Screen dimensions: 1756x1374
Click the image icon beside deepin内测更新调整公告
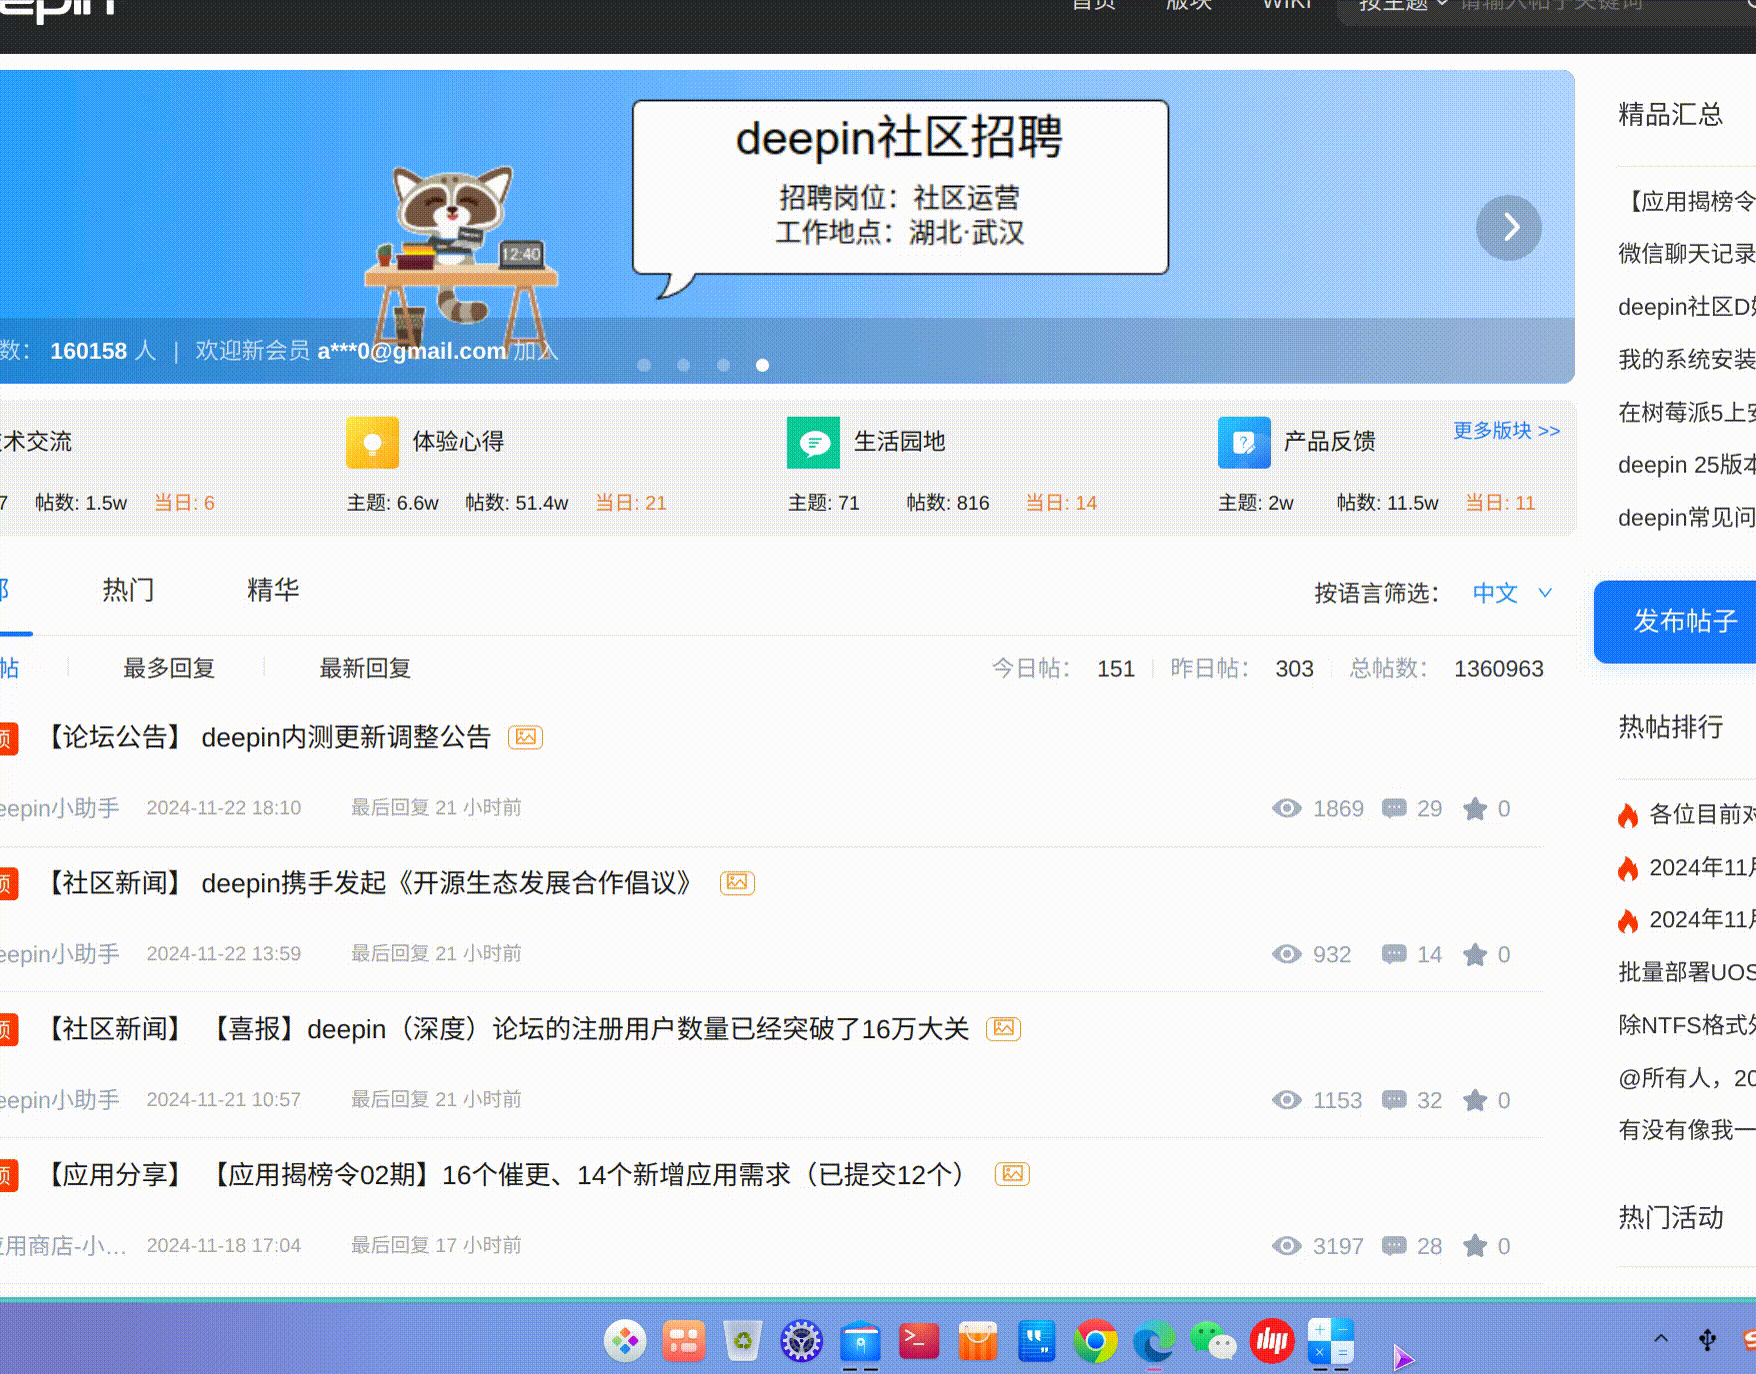(526, 738)
